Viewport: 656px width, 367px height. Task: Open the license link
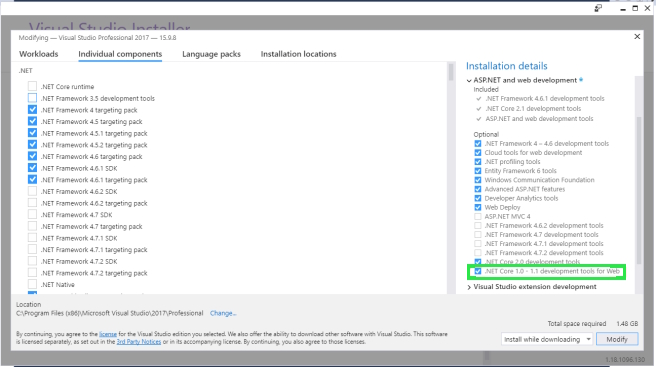tap(108, 334)
